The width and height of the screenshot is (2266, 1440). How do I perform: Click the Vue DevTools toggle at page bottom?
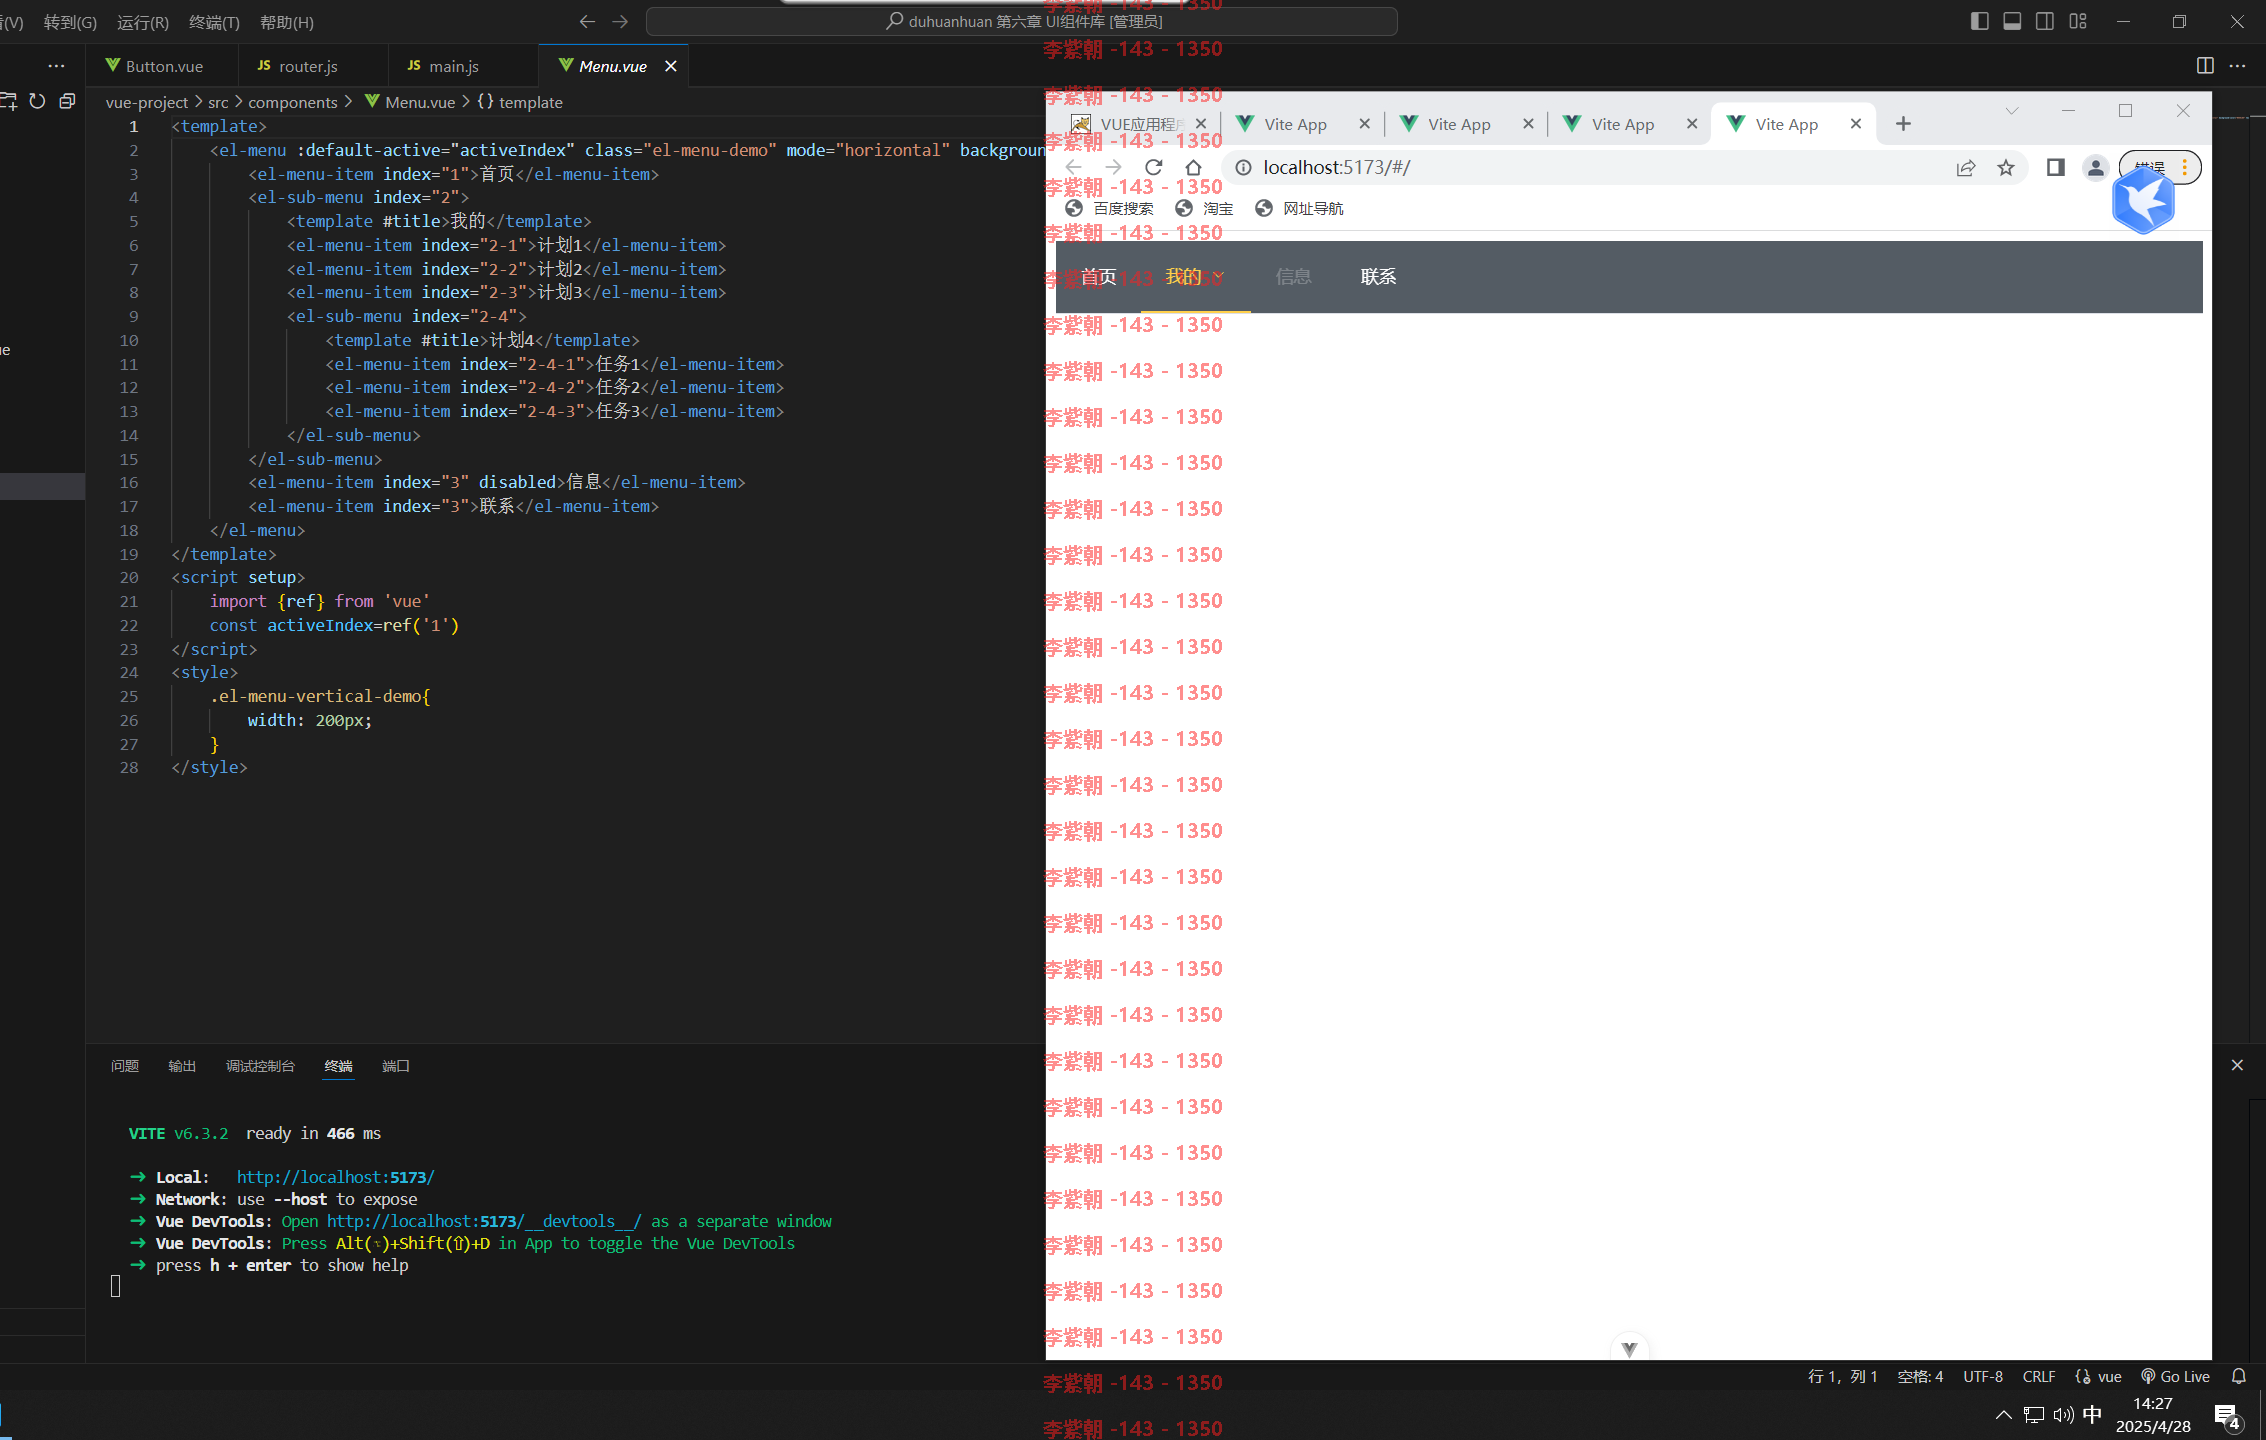pyautogui.click(x=1629, y=1348)
